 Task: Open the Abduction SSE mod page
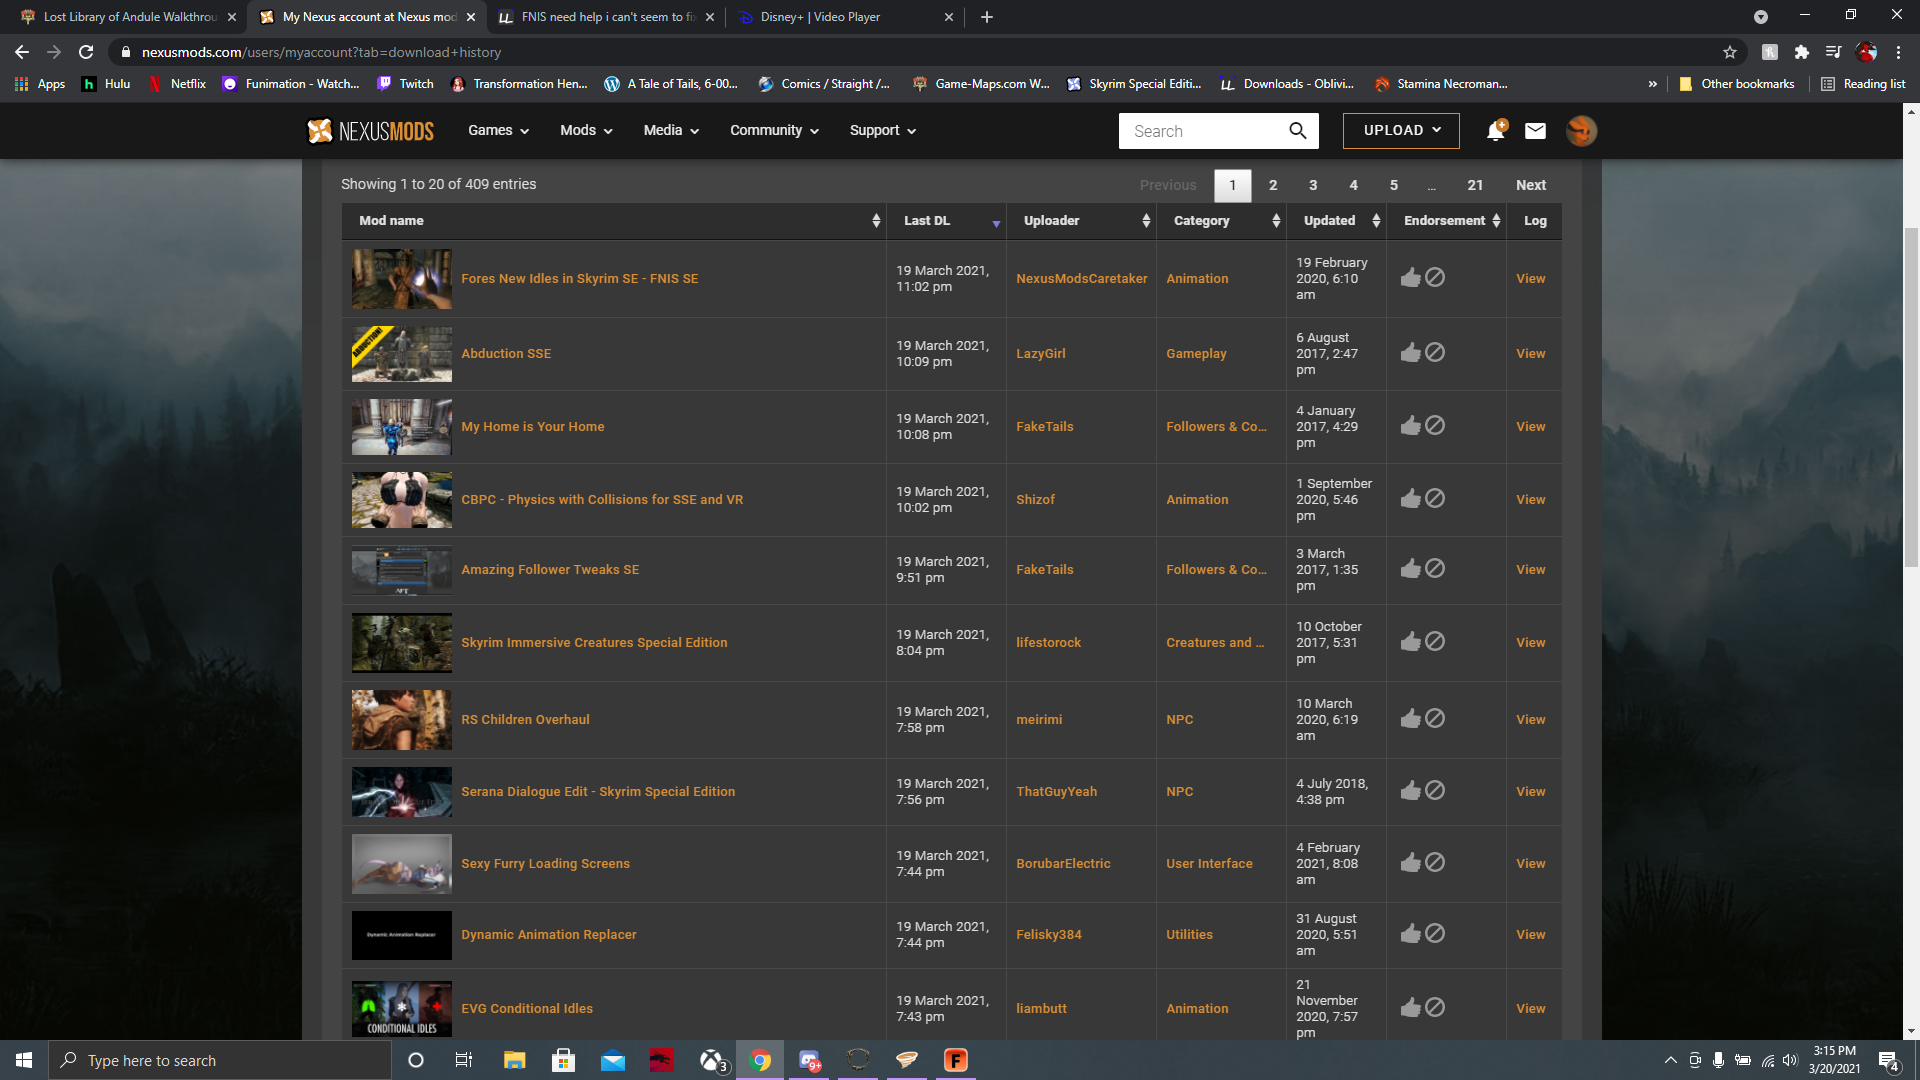[x=506, y=354]
